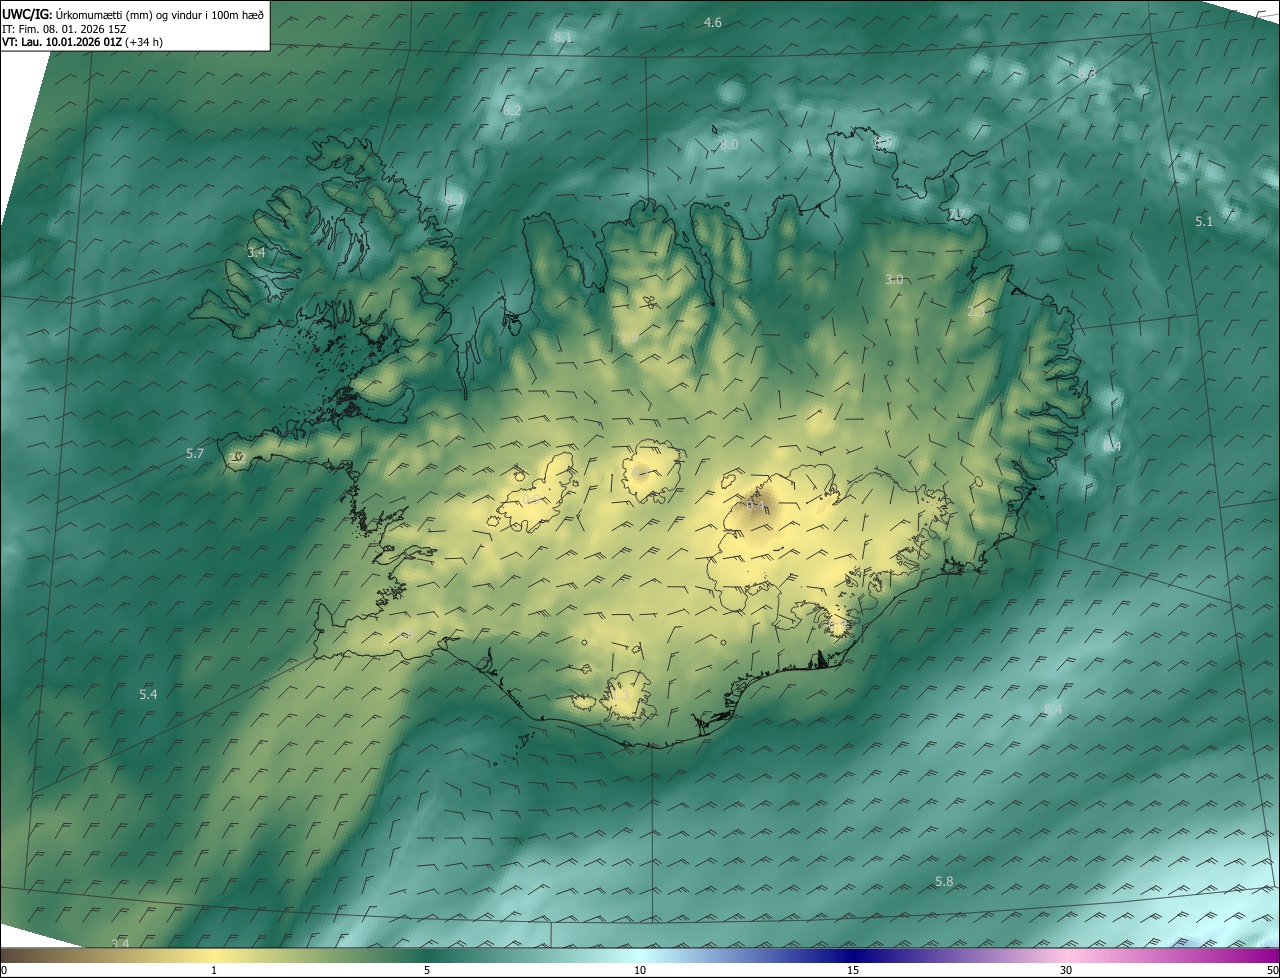1280x978 pixels.
Task: Click the 2.3 value label in east Iceland
Action: [976, 312]
